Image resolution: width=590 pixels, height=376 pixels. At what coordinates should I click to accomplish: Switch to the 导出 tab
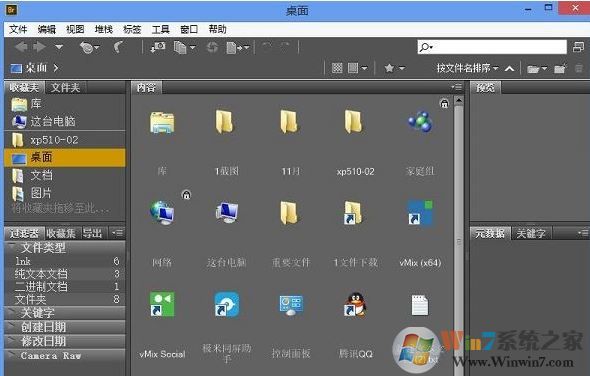[x=93, y=234]
